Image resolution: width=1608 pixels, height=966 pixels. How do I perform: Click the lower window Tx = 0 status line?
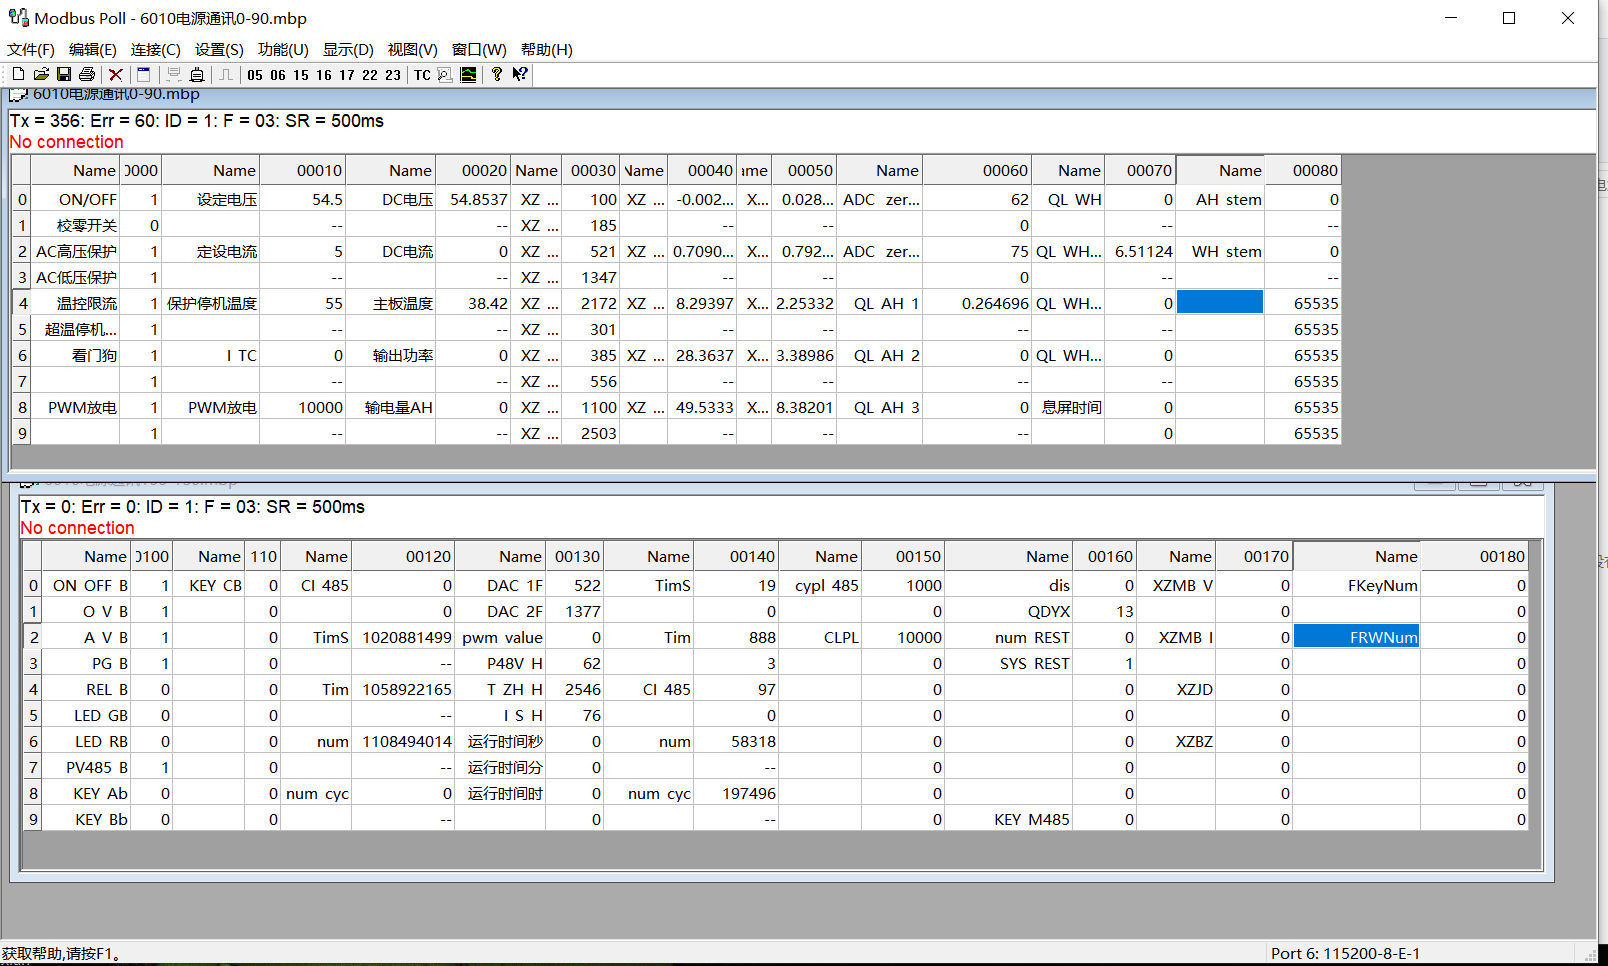click(x=193, y=507)
